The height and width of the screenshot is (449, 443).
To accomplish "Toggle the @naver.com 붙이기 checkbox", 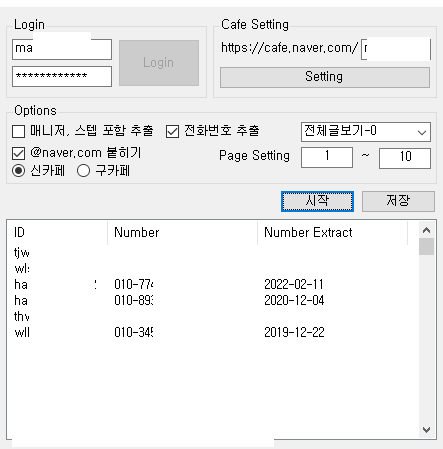I will click(18, 153).
